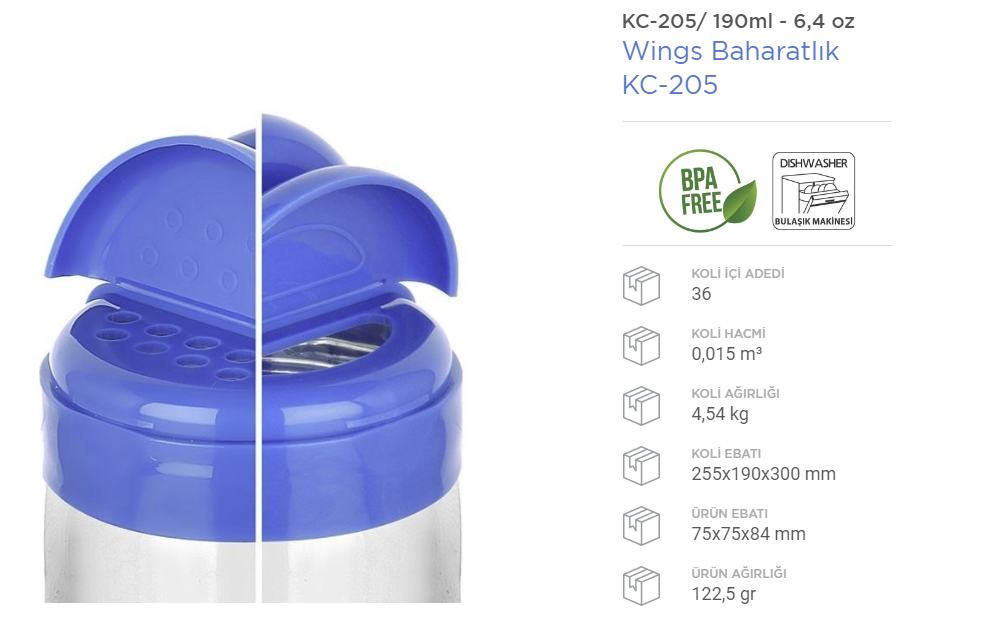The image size is (988, 641).
Task: Click the 0,015 m³ carton volume value
Action: point(727,354)
